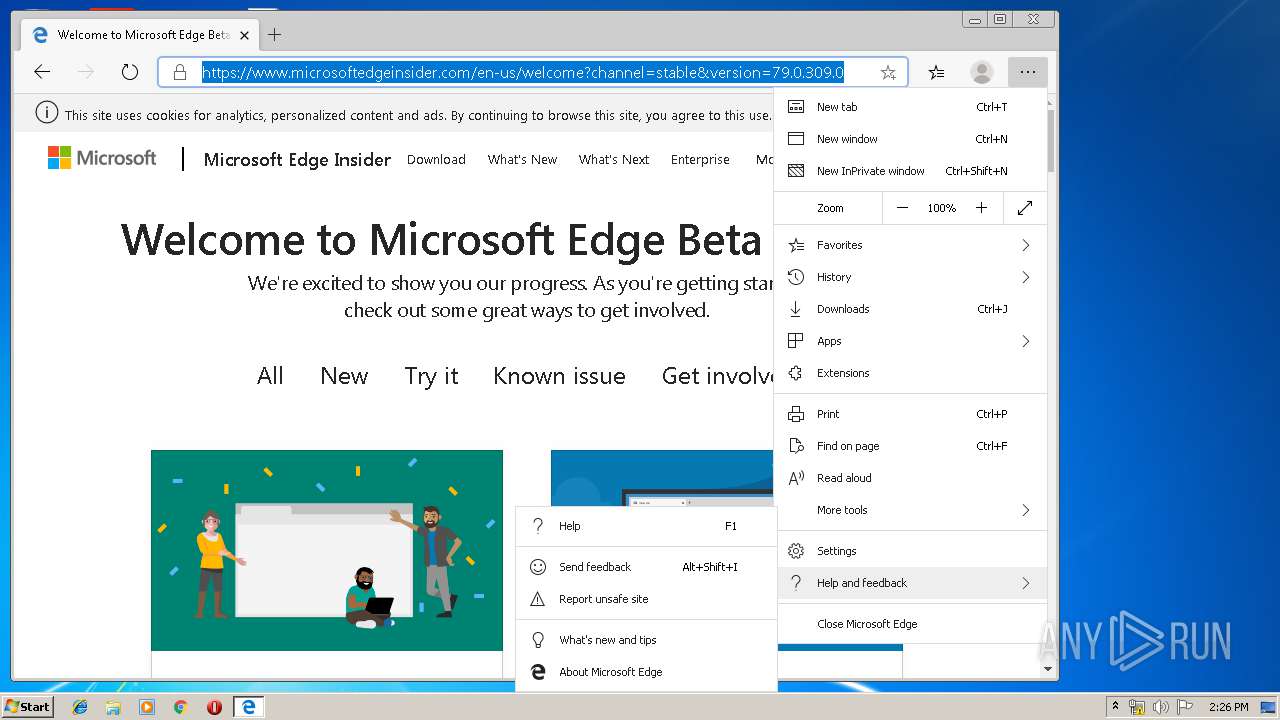
Task: Open a New InPrivate window
Action: pos(911,171)
